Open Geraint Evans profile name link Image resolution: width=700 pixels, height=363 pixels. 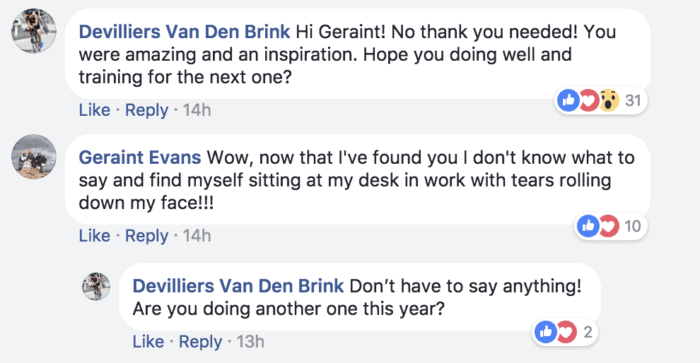tap(140, 157)
